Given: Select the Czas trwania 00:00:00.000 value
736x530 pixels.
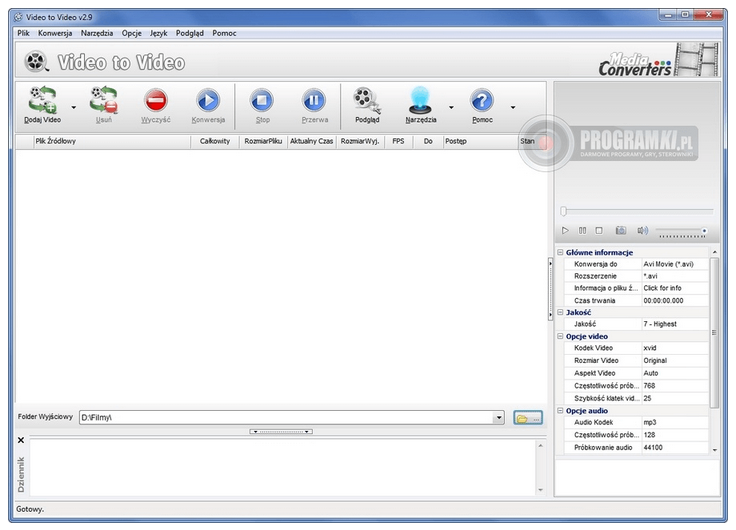Looking at the screenshot, I should pos(675,300).
